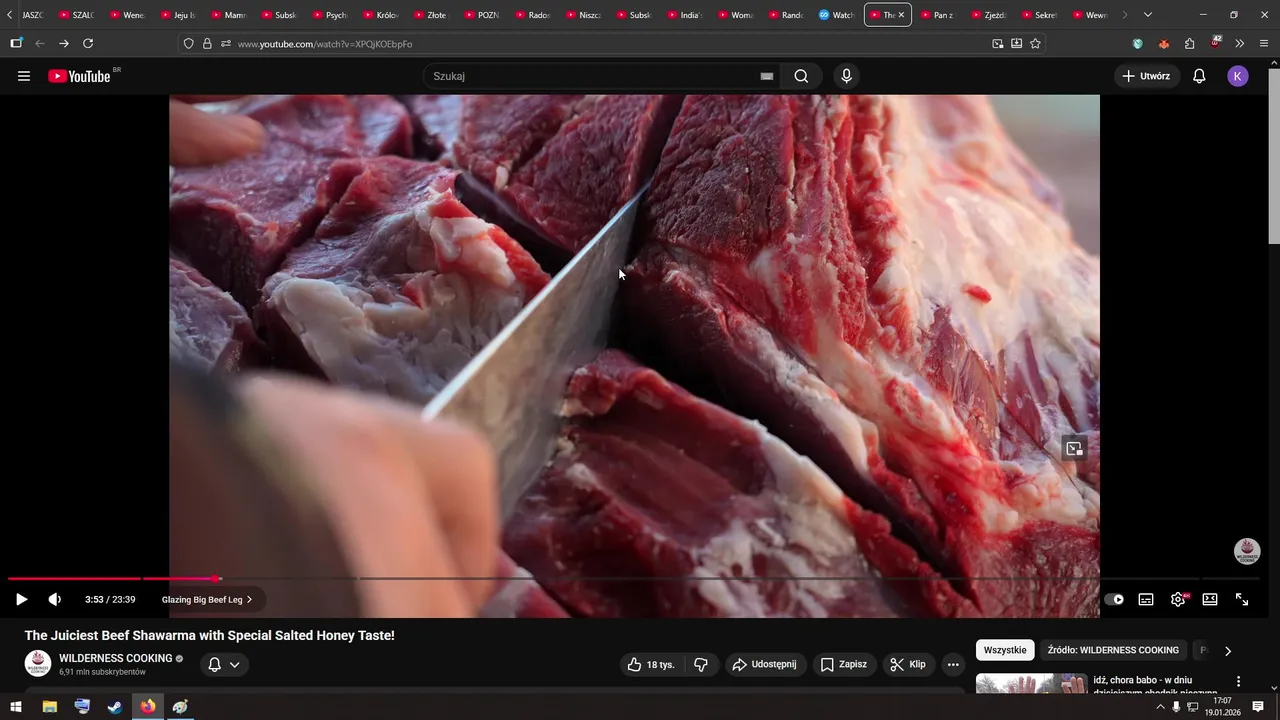This screenshot has height=720, width=1280.
Task: Select the Źródło: WILDERNESS COOKING chip
Action: (1113, 650)
